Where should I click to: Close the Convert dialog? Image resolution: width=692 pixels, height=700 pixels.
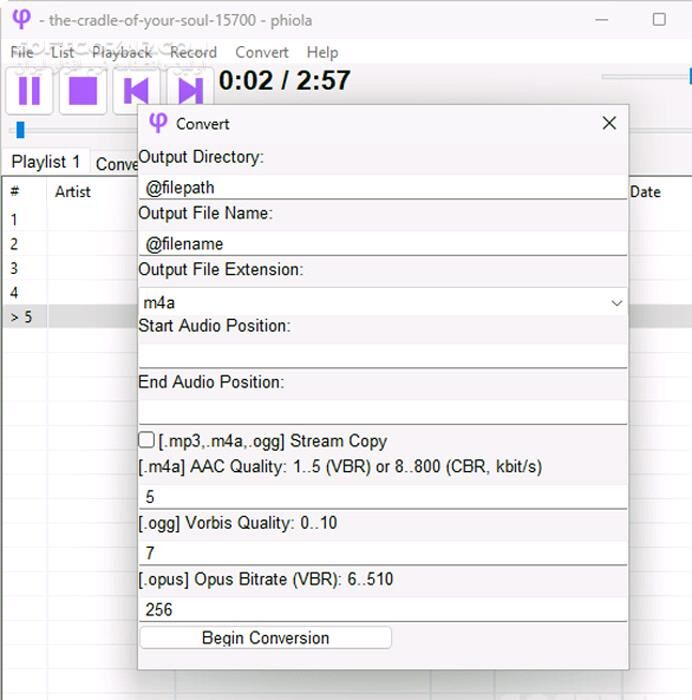click(609, 123)
